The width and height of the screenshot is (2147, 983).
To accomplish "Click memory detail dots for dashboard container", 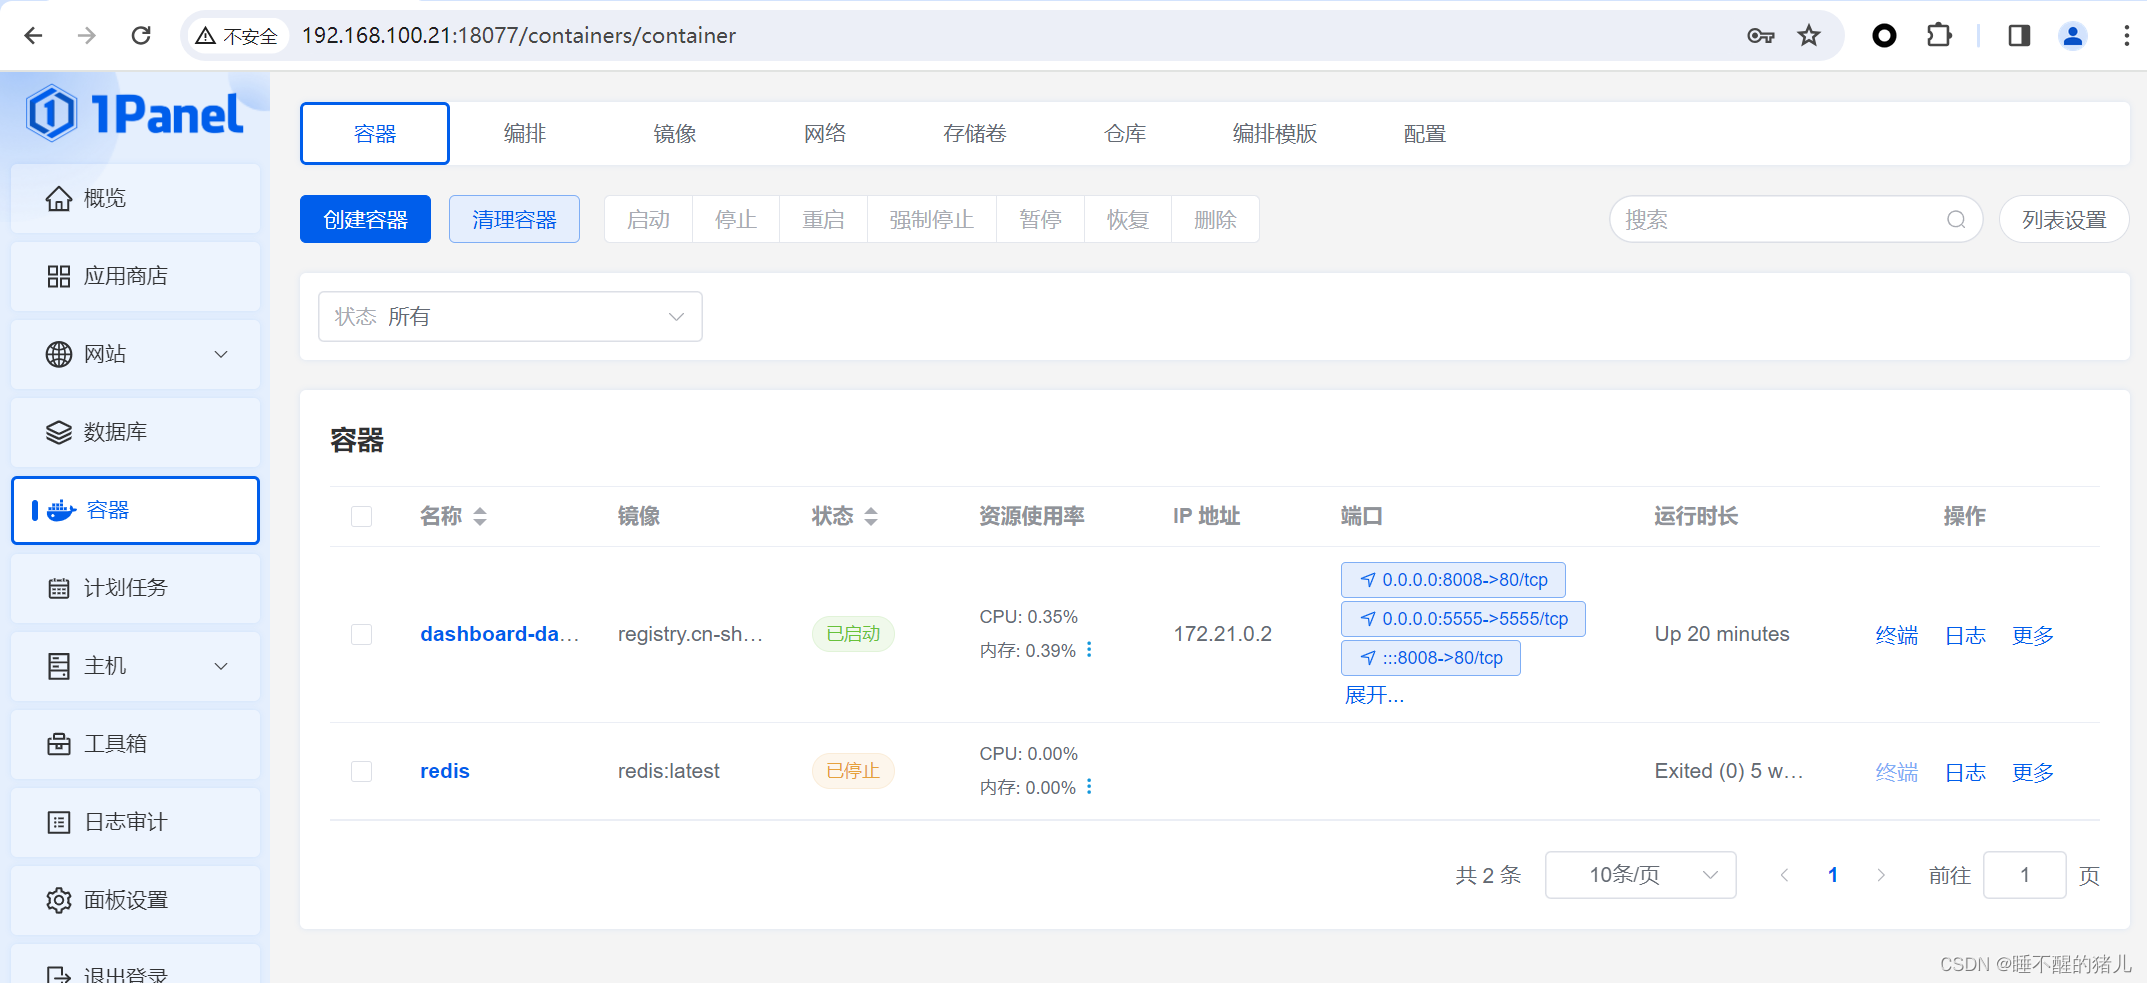I will [1089, 650].
